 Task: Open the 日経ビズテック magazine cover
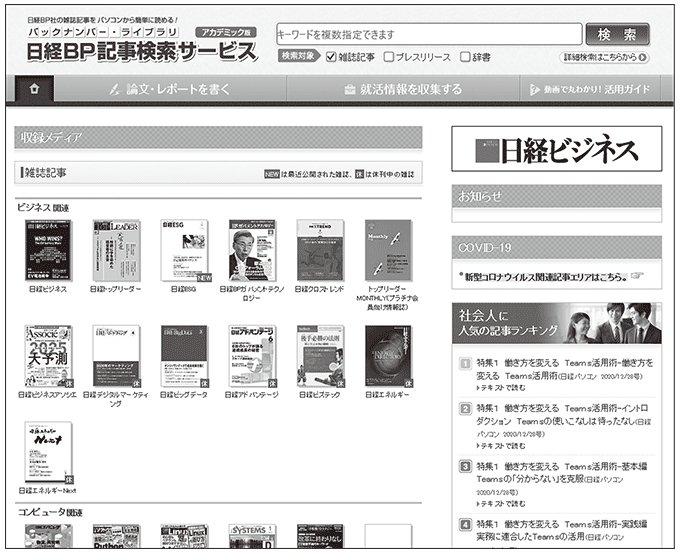(x=320, y=356)
